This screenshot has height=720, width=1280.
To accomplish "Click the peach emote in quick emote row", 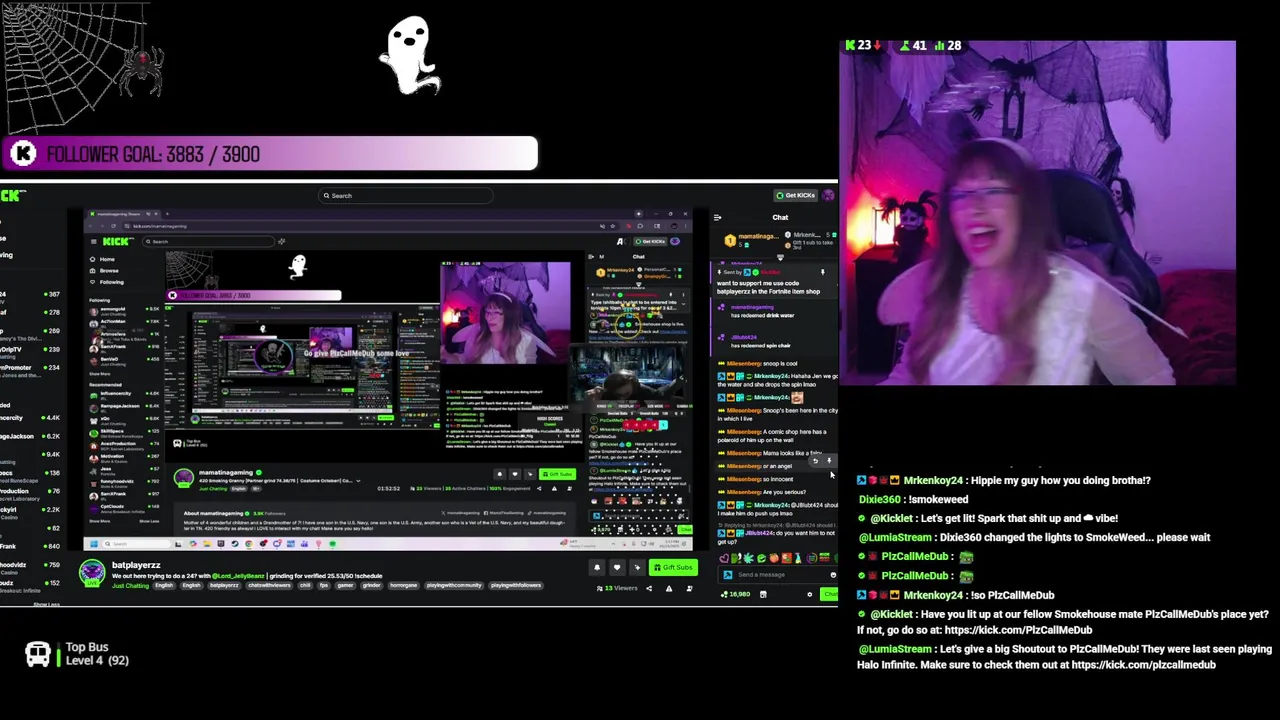I will tap(774, 558).
